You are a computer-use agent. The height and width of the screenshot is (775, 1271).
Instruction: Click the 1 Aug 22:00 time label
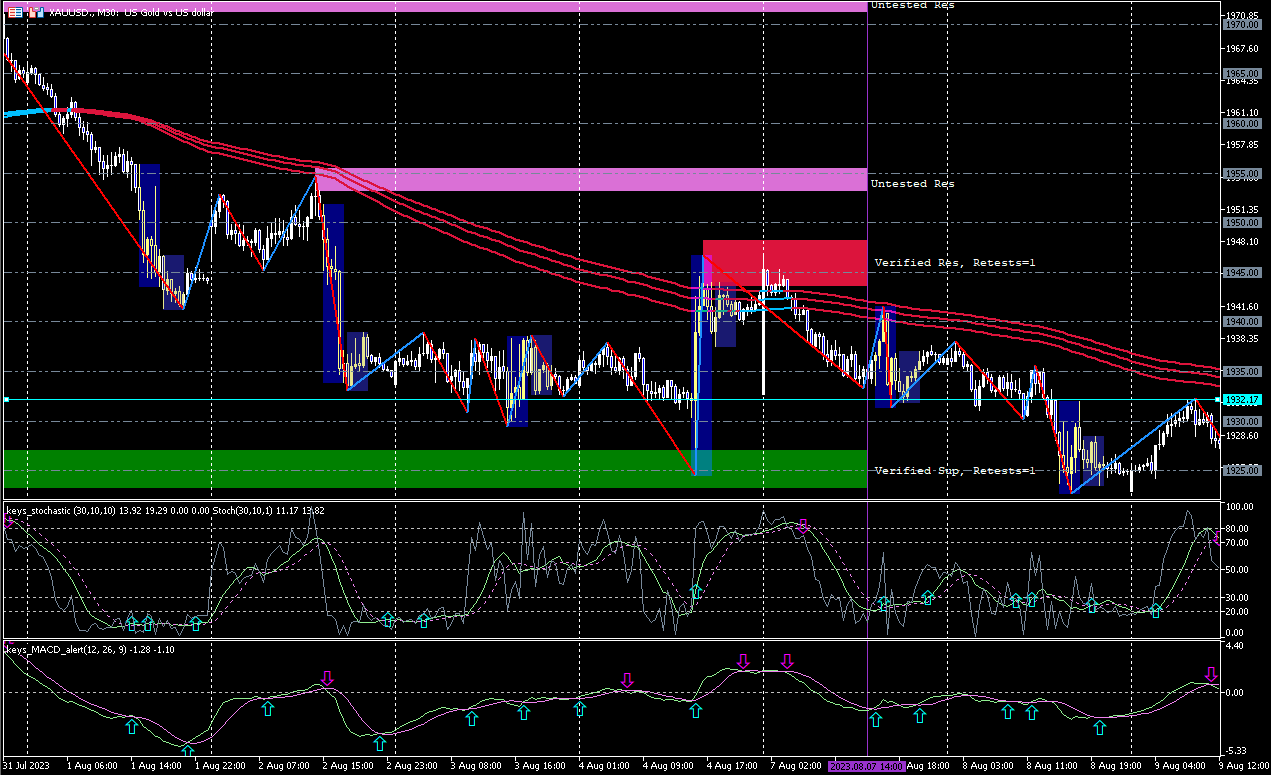click(x=220, y=766)
